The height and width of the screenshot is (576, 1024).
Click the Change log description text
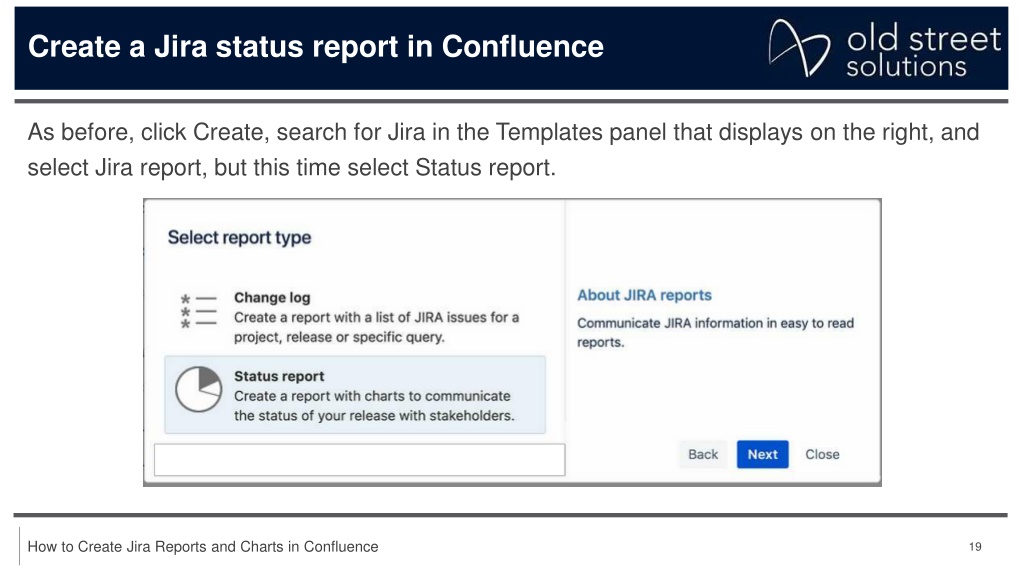pyautogui.click(x=376, y=327)
